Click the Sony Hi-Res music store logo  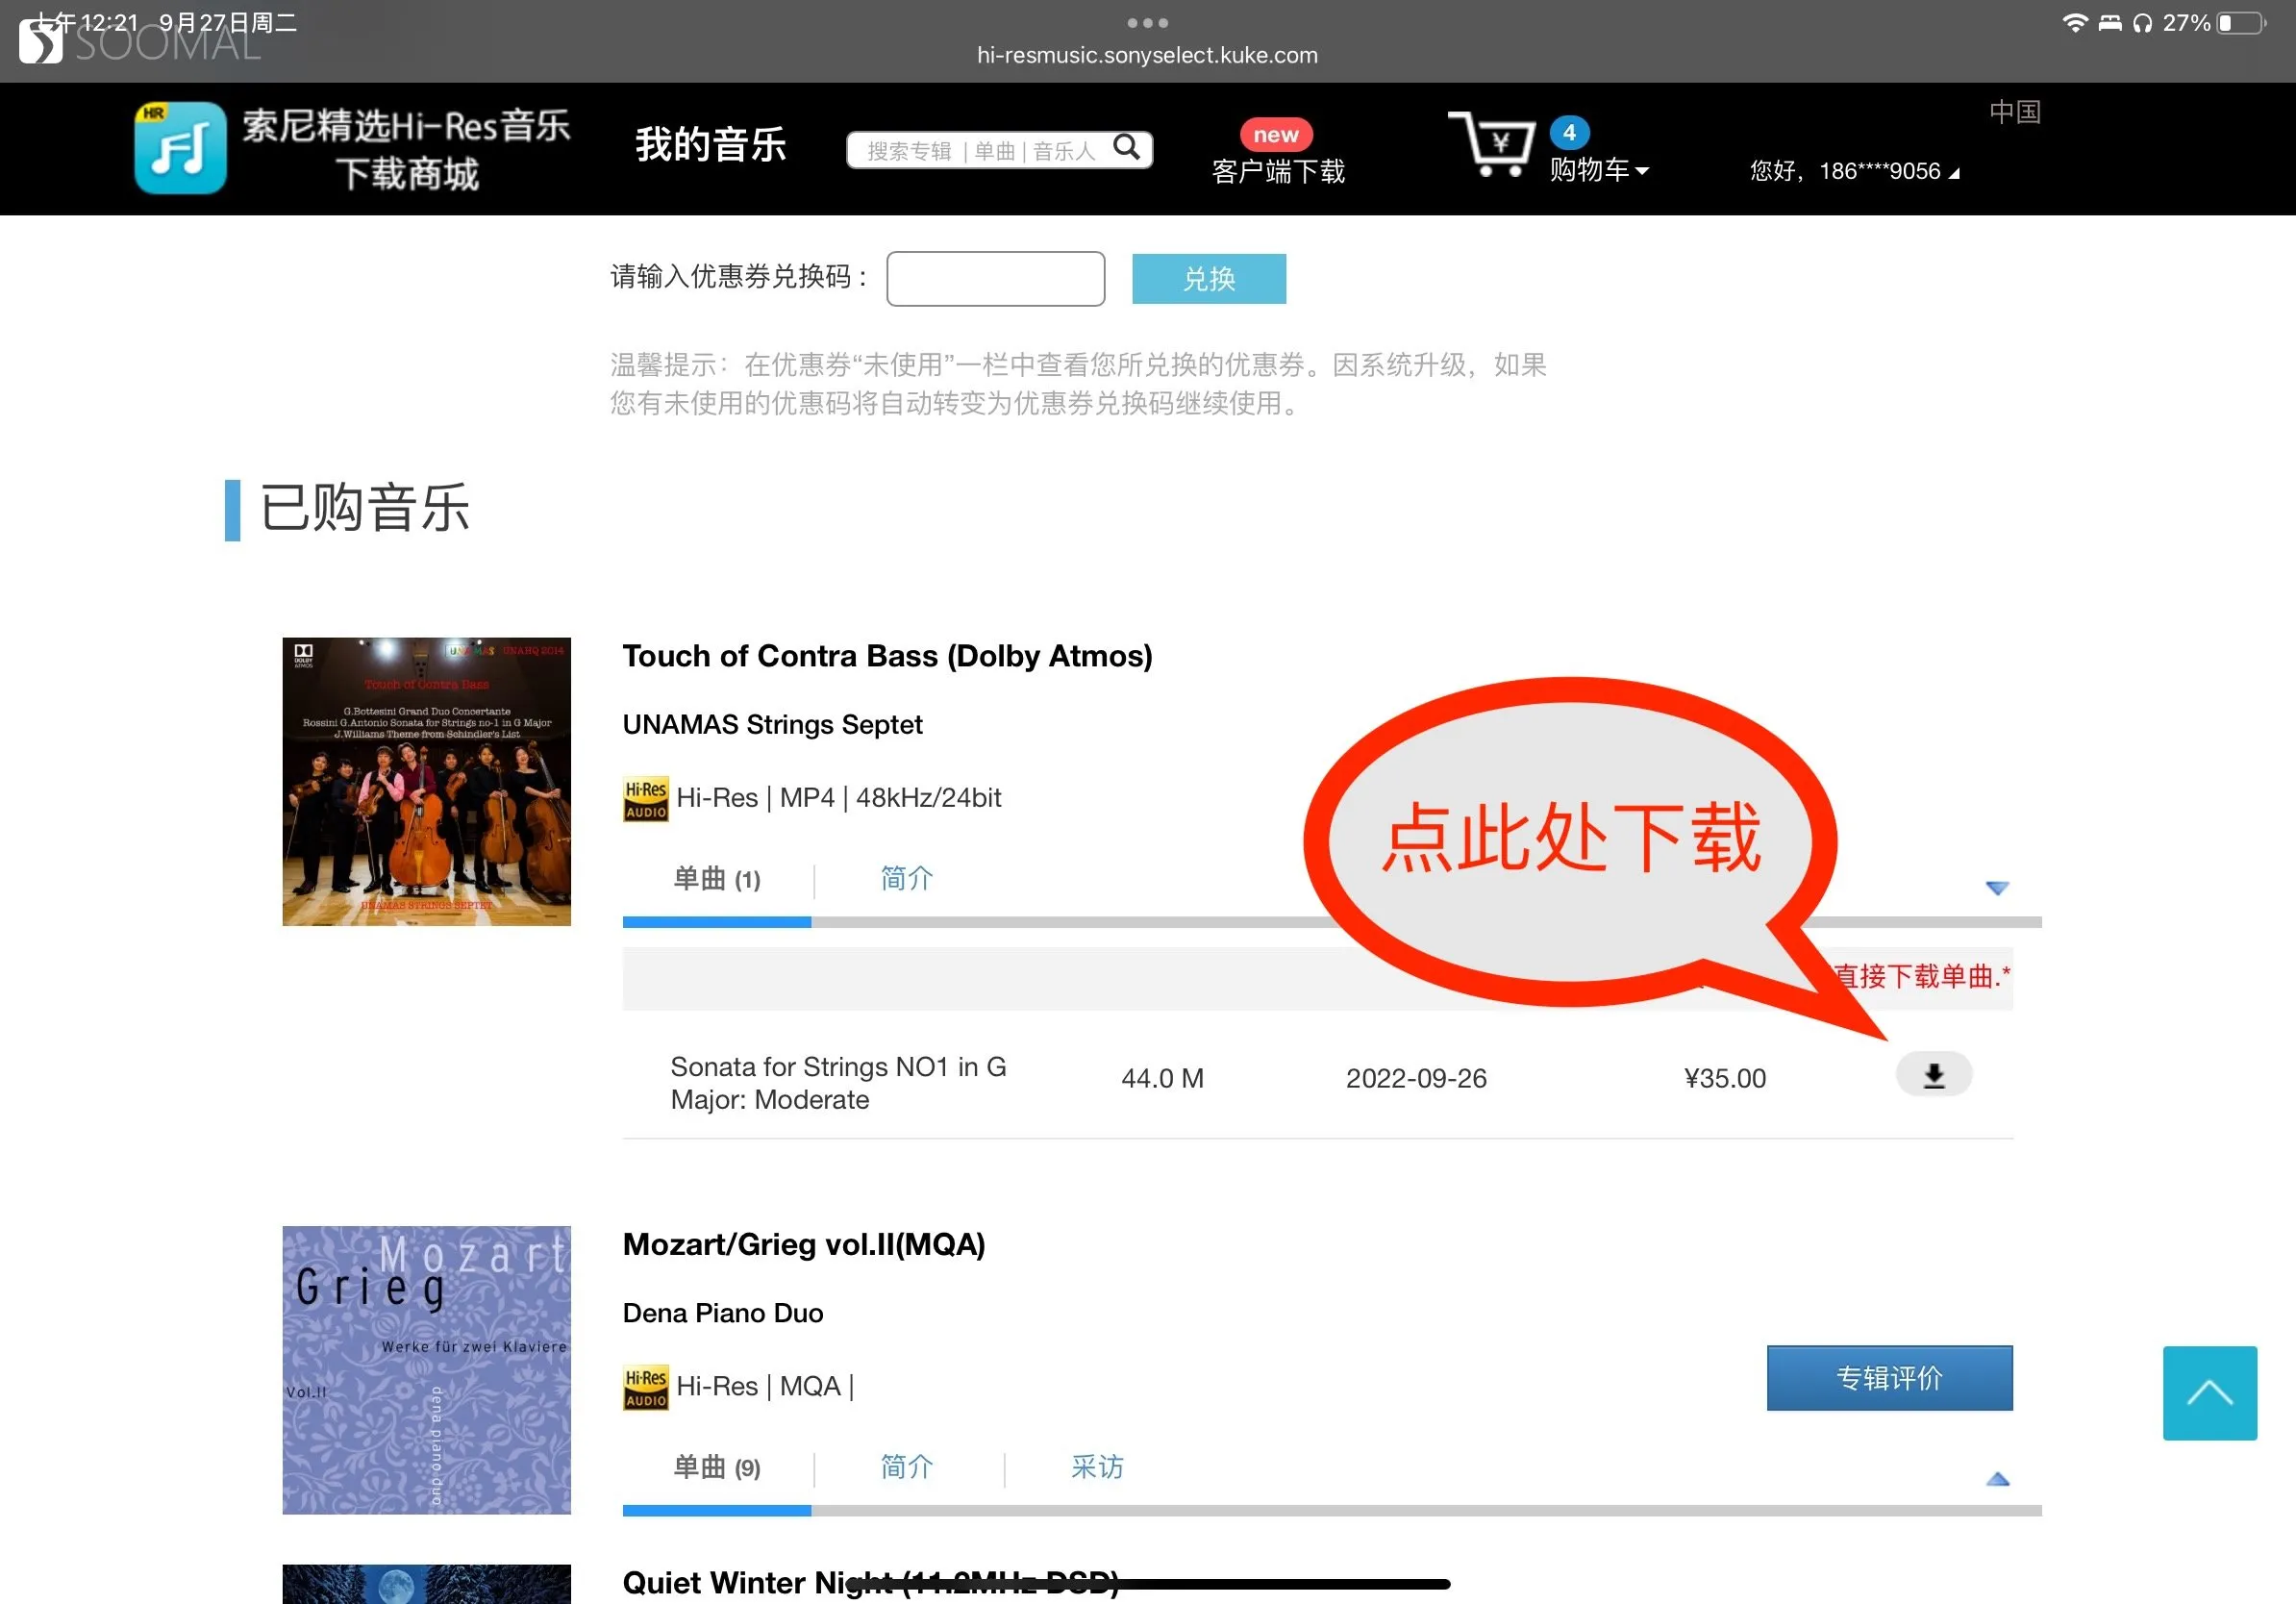pos(352,148)
